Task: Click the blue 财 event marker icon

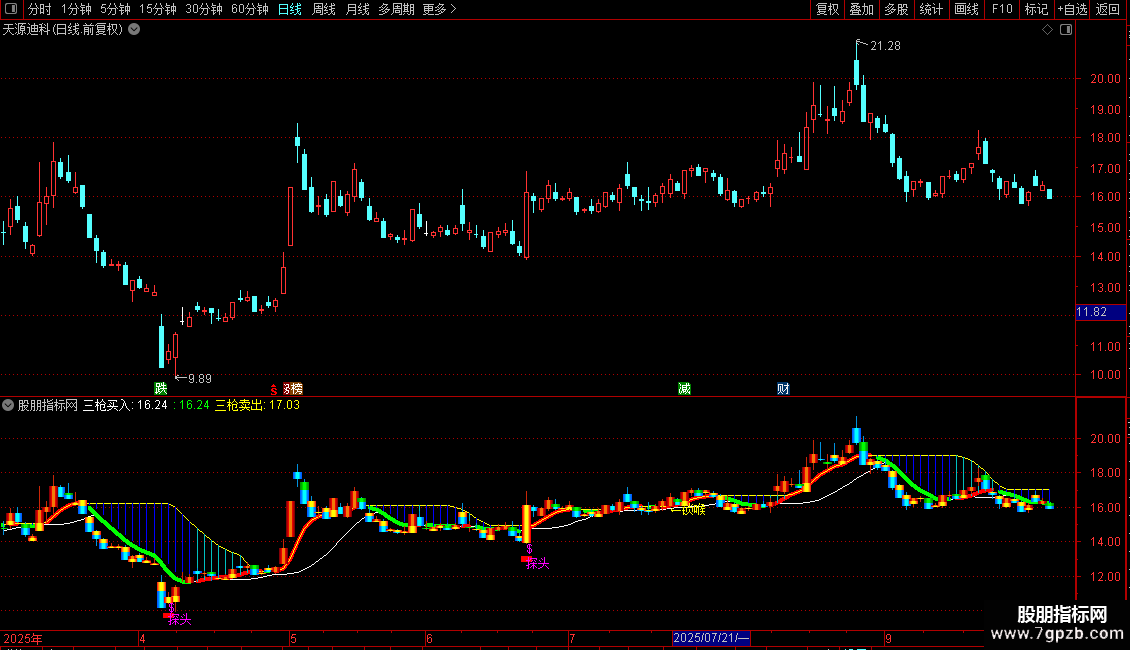Action: pos(783,389)
